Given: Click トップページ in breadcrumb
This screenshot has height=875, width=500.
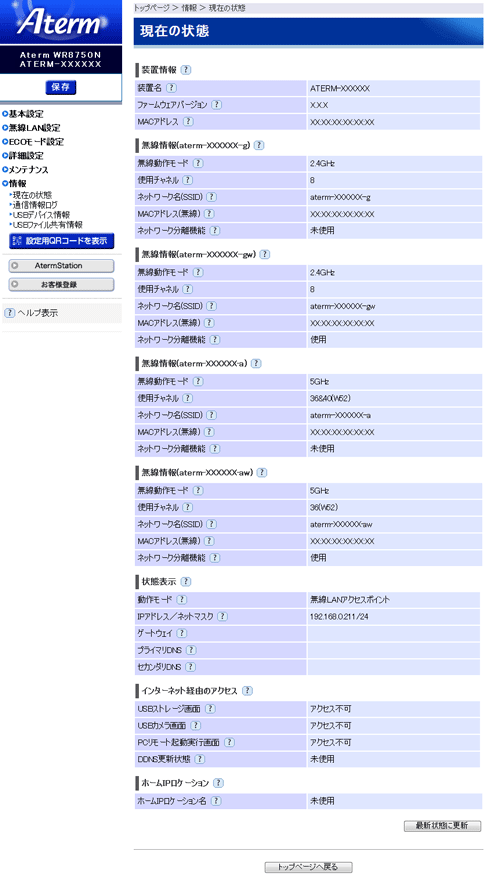Looking at the screenshot, I should 152,8.
